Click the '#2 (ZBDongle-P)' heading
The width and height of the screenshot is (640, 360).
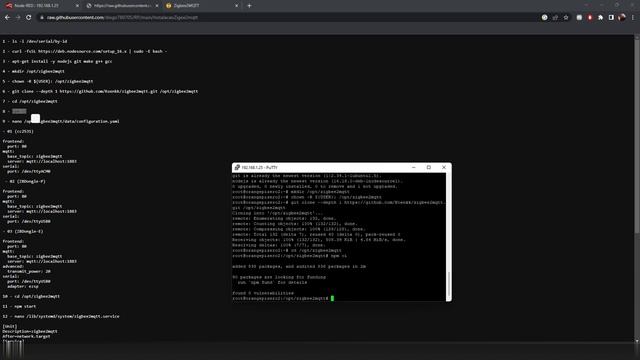point(25,181)
